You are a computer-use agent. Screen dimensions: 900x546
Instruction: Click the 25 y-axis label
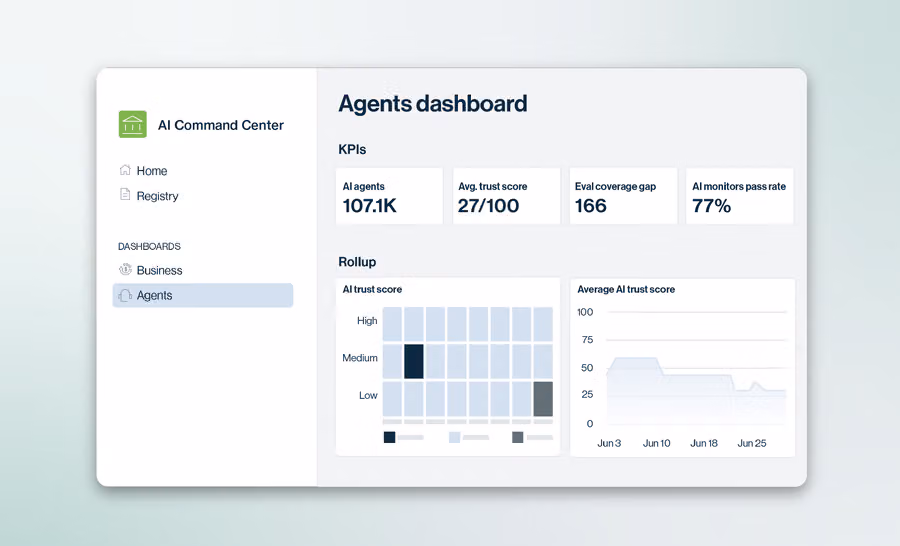point(587,394)
